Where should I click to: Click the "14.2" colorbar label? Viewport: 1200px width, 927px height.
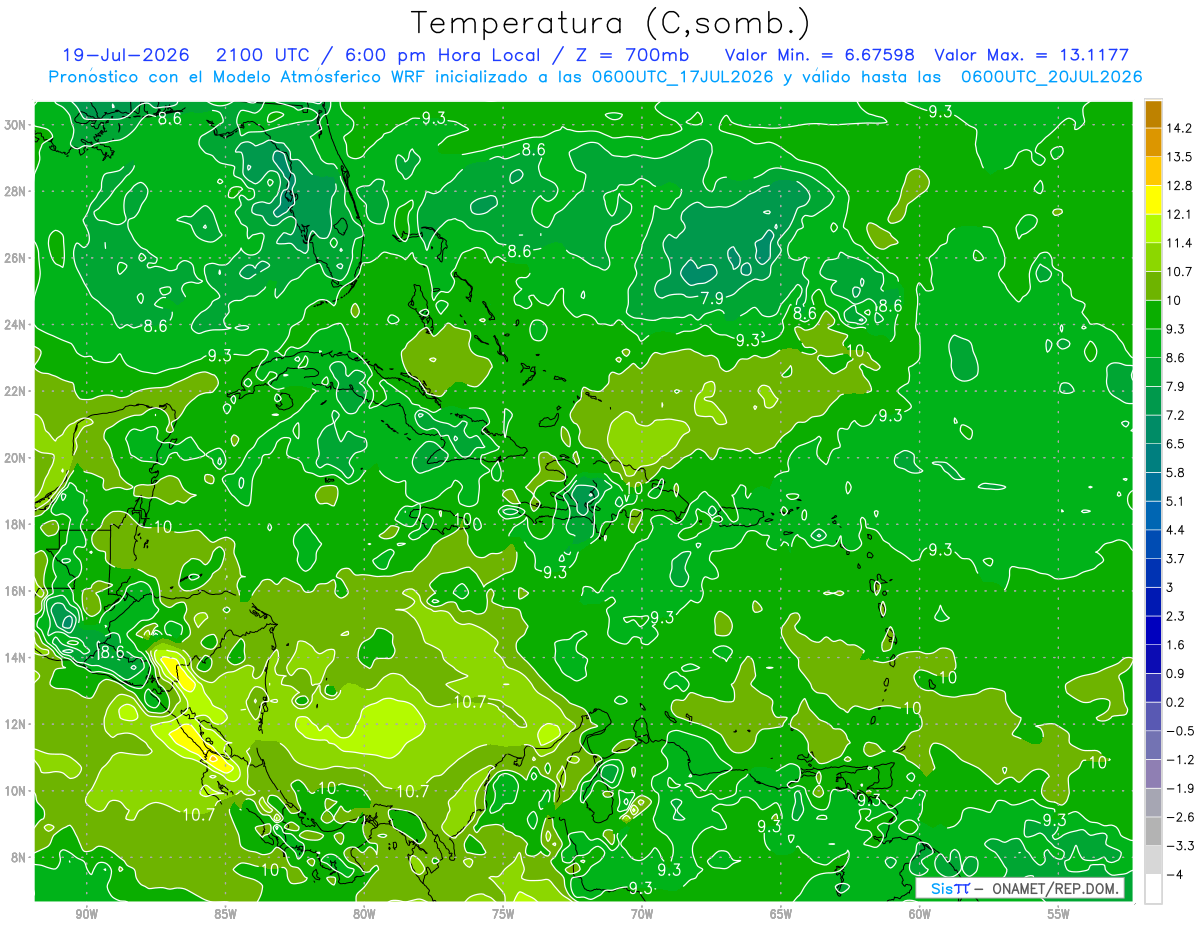click(x=1179, y=128)
